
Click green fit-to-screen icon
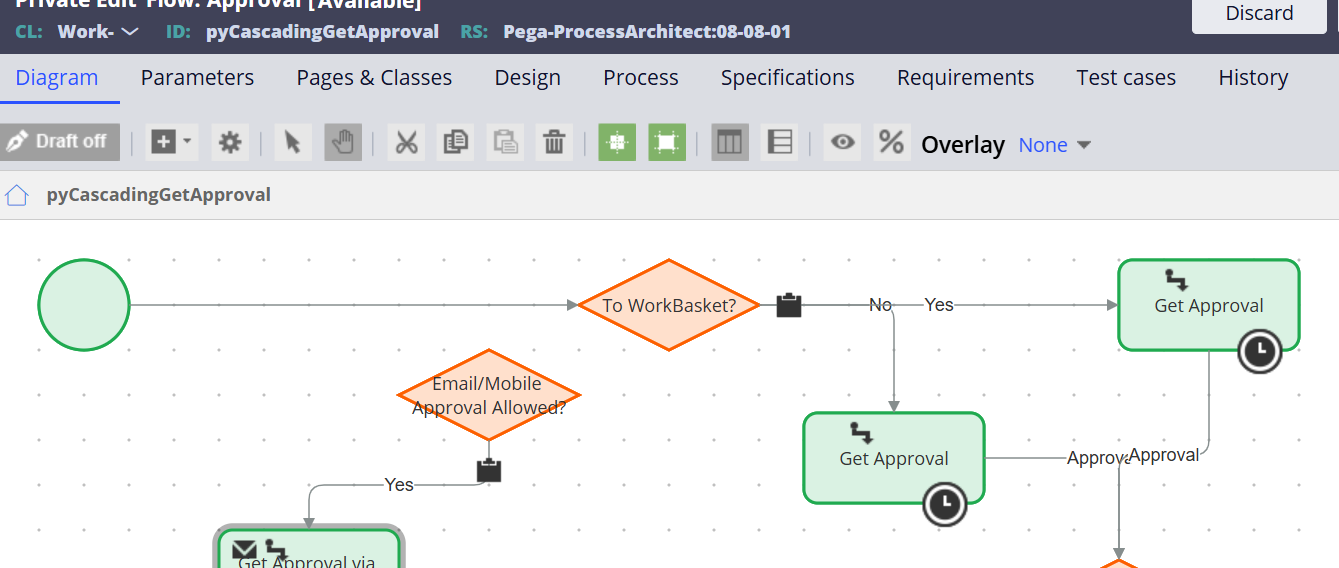point(667,142)
